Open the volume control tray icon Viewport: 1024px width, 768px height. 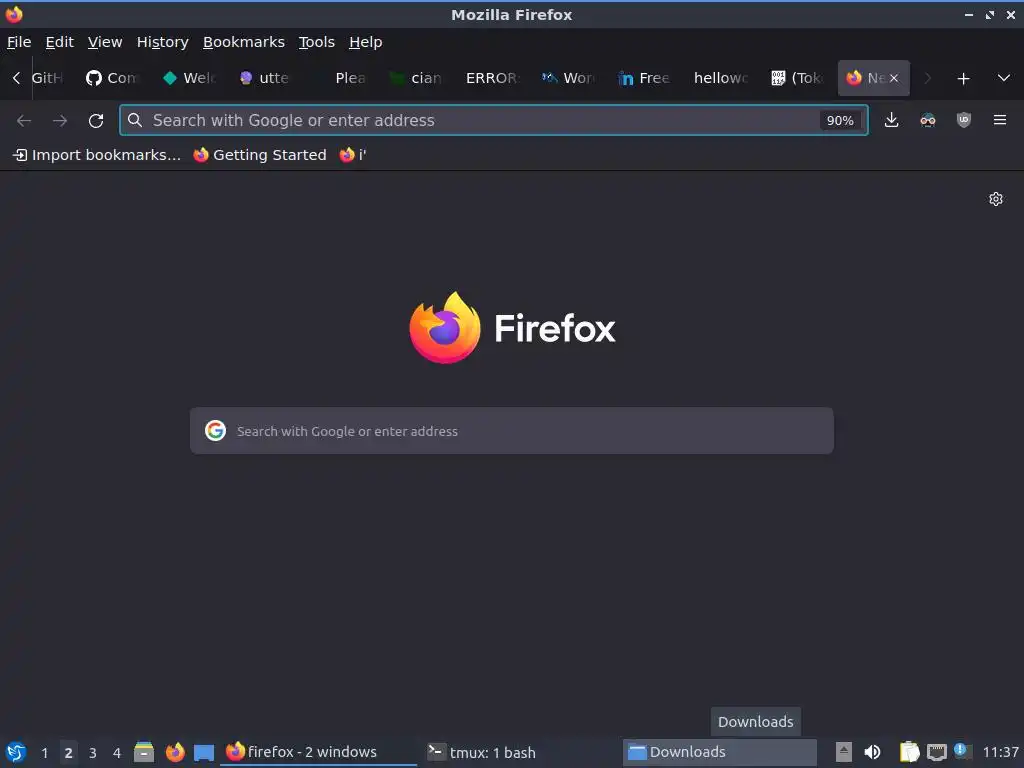pyautogui.click(x=872, y=752)
